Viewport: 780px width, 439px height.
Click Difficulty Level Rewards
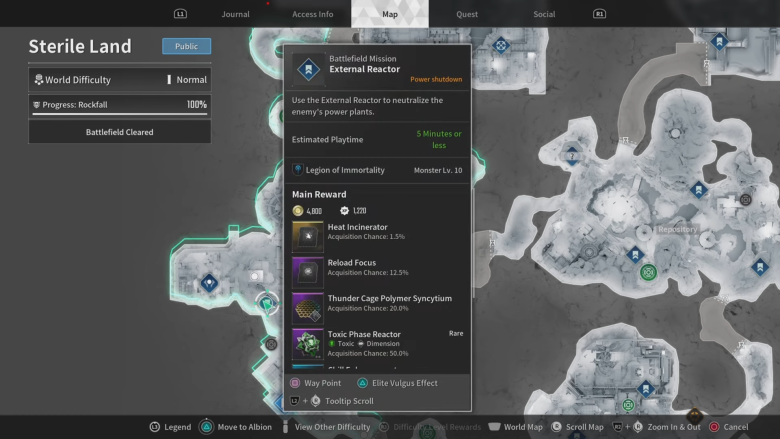coord(437,427)
